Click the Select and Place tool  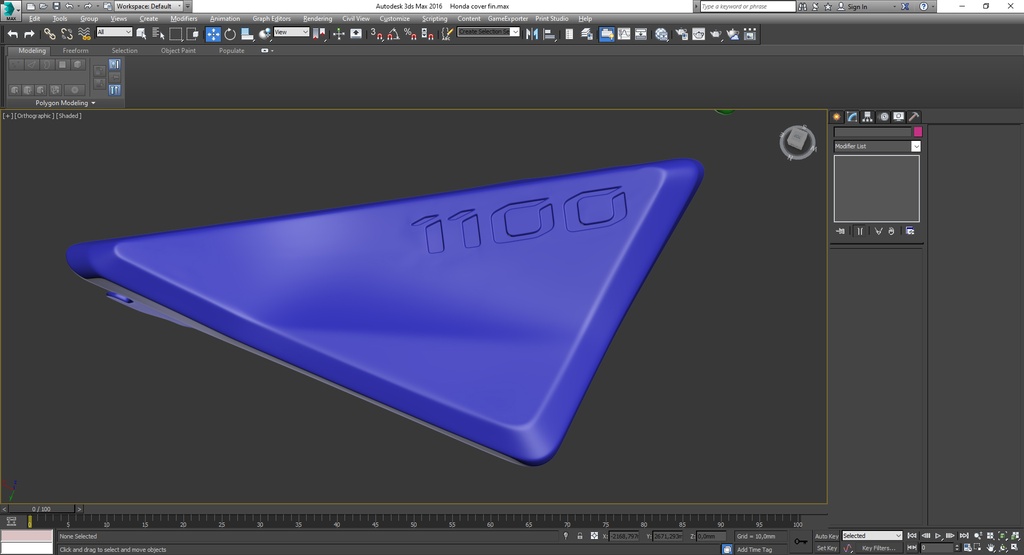coord(264,34)
